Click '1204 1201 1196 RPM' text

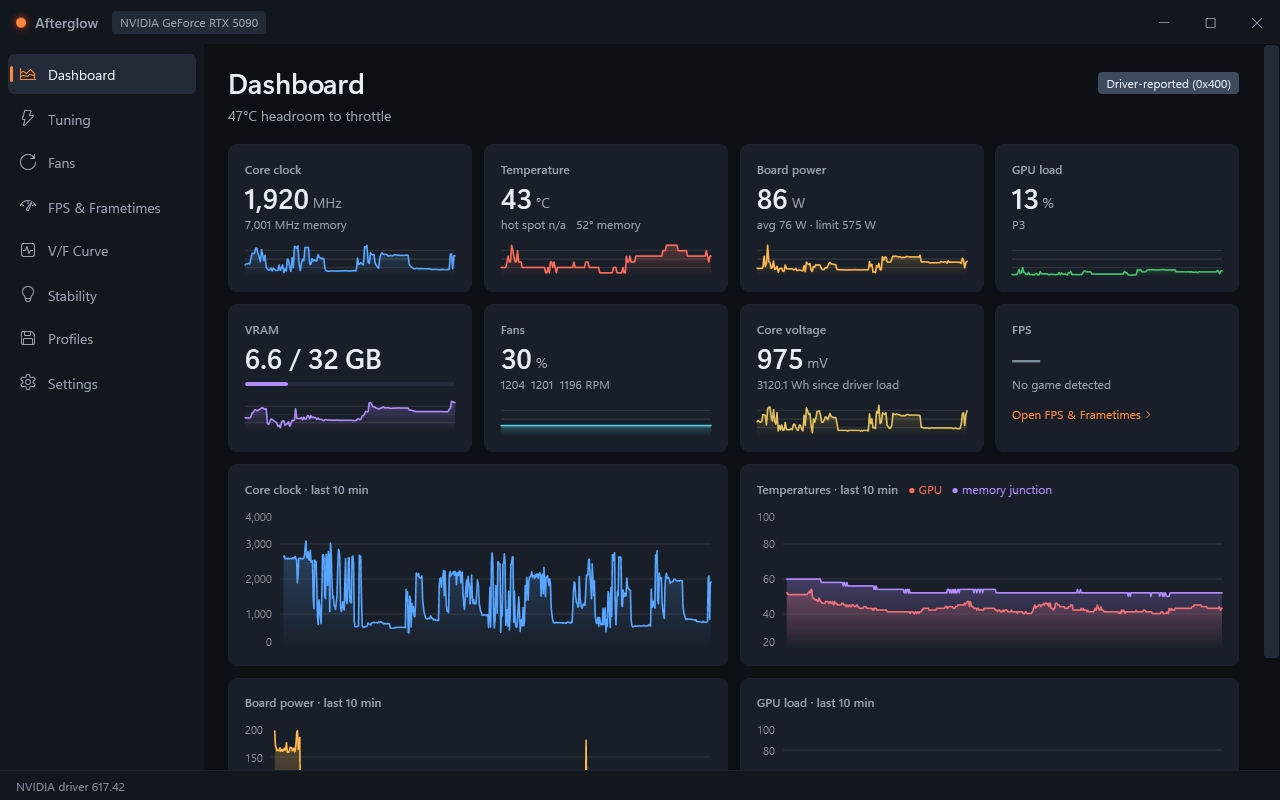pyautogui.click(x=555, y=385)
